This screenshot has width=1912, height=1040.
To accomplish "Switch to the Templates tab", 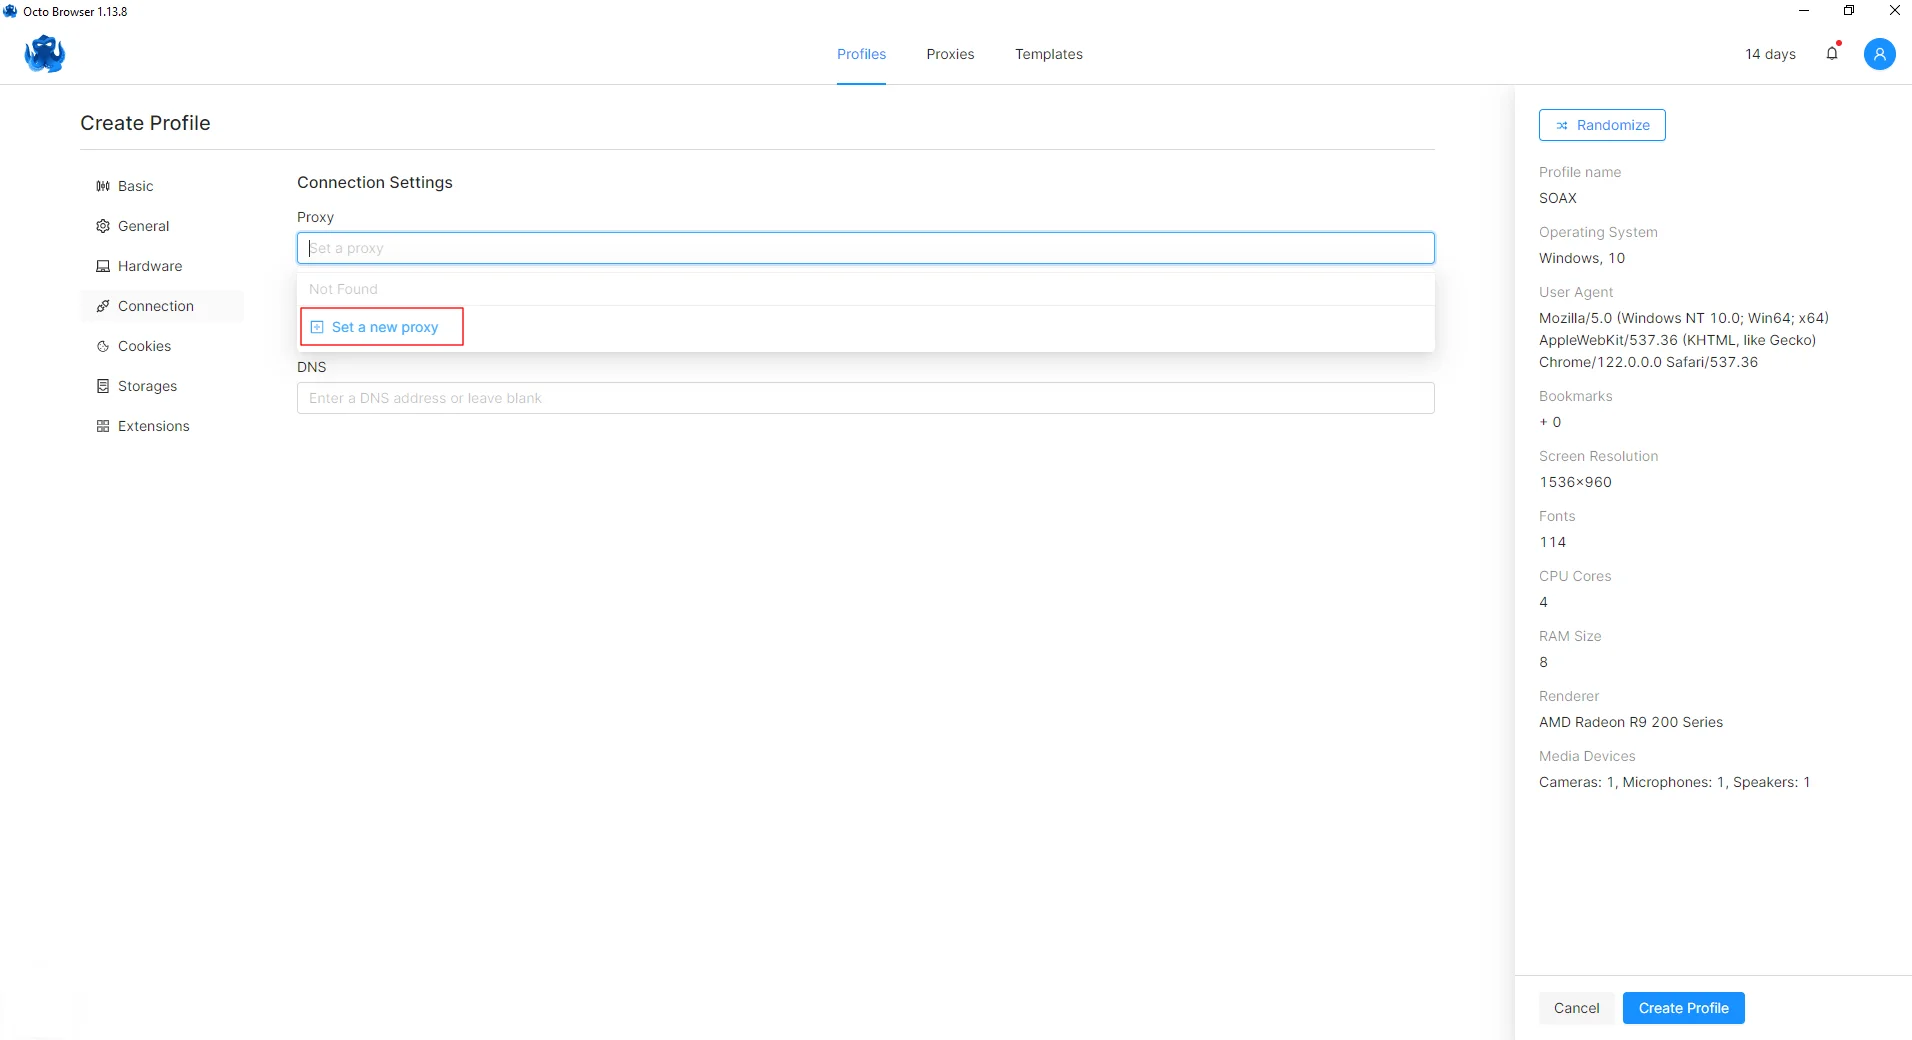I will [x=1048, y=54].
